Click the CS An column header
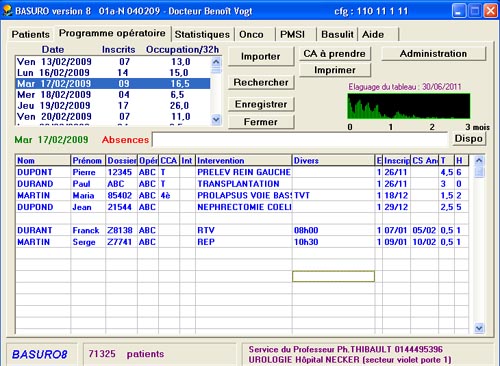This screenshot has height=366, width=500. (424, 161)
